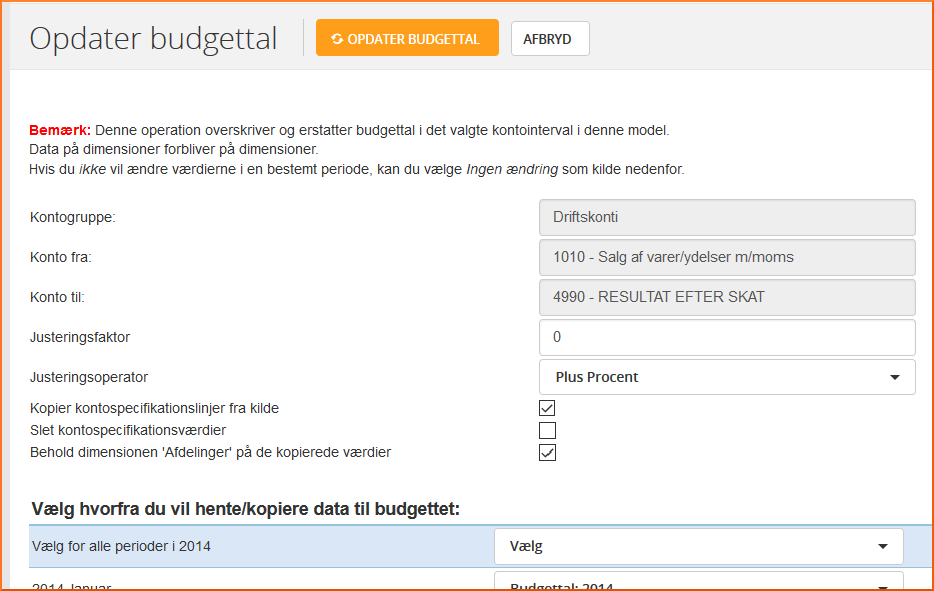
Task: Select the 'Konto til' 4990 field
Action: point(727,297)
